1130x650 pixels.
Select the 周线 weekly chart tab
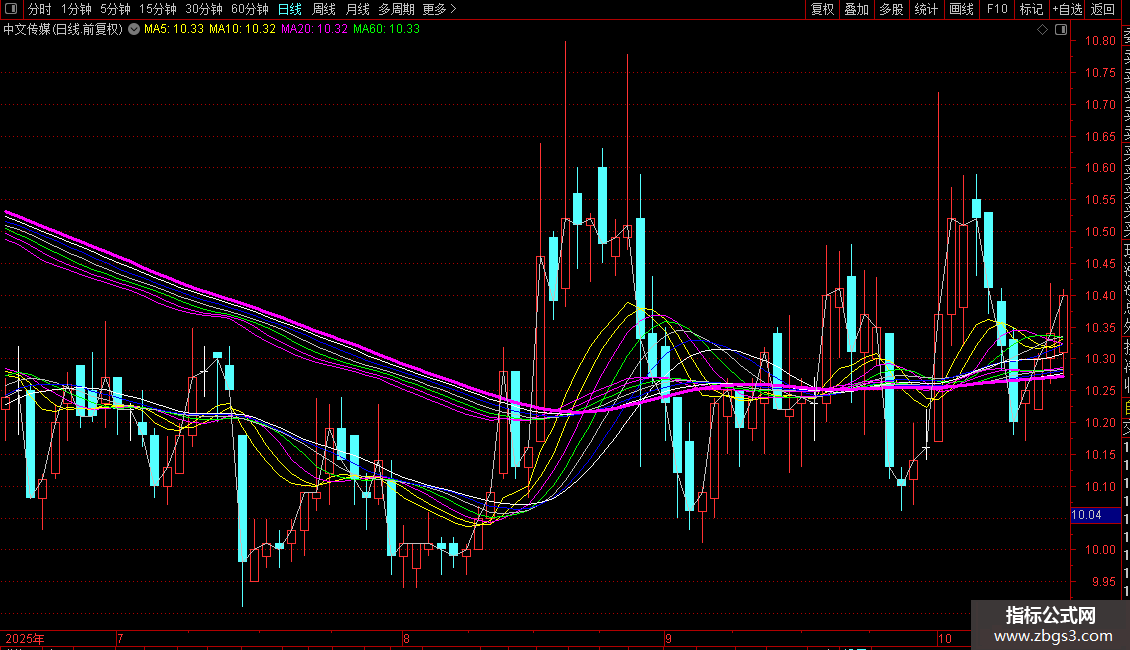click(324, 10)
